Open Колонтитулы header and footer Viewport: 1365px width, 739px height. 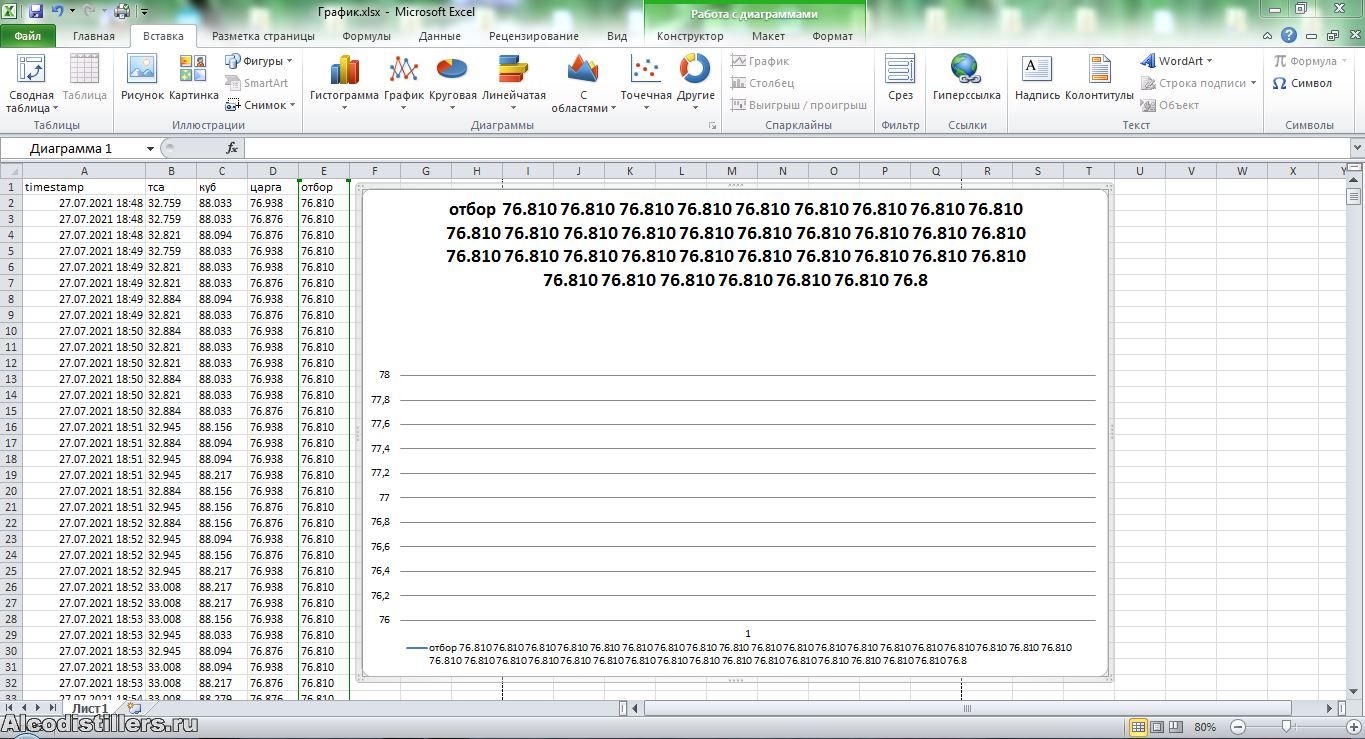click(1099, 78)
